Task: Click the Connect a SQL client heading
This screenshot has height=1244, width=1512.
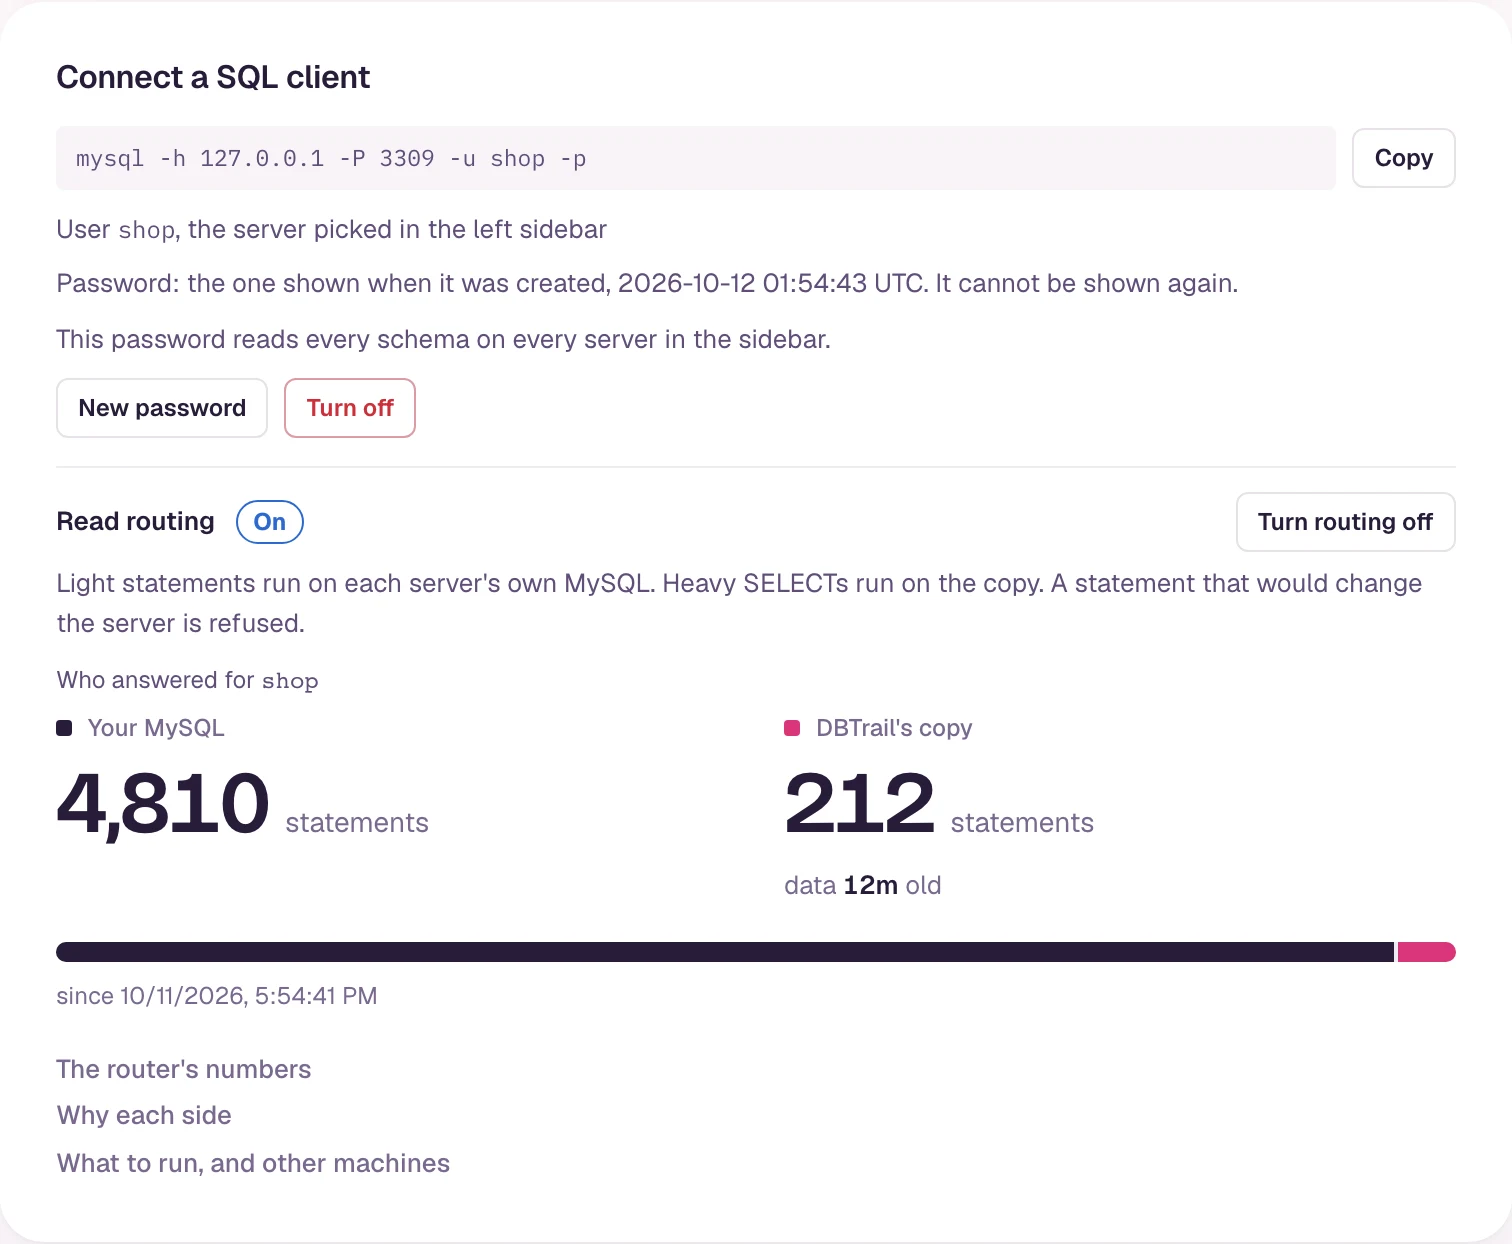Action: pyautogui.click(x=213, y=77)
